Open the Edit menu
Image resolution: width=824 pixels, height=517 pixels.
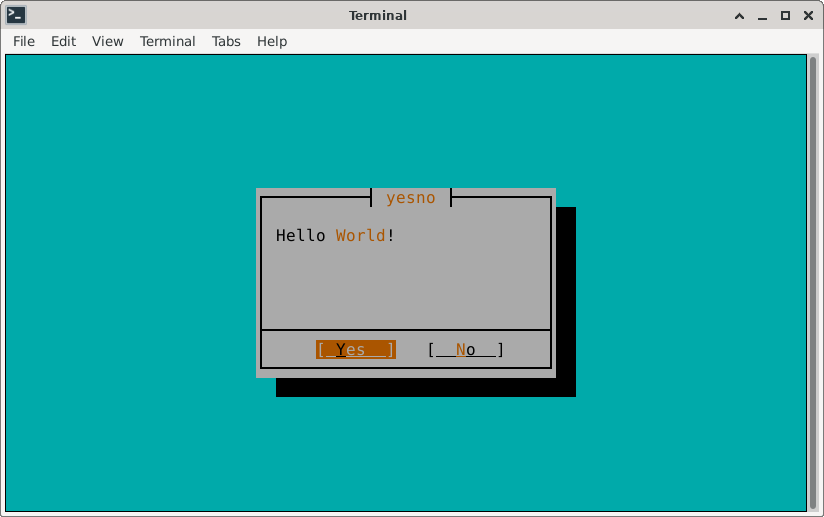click(x=64, y=41)
